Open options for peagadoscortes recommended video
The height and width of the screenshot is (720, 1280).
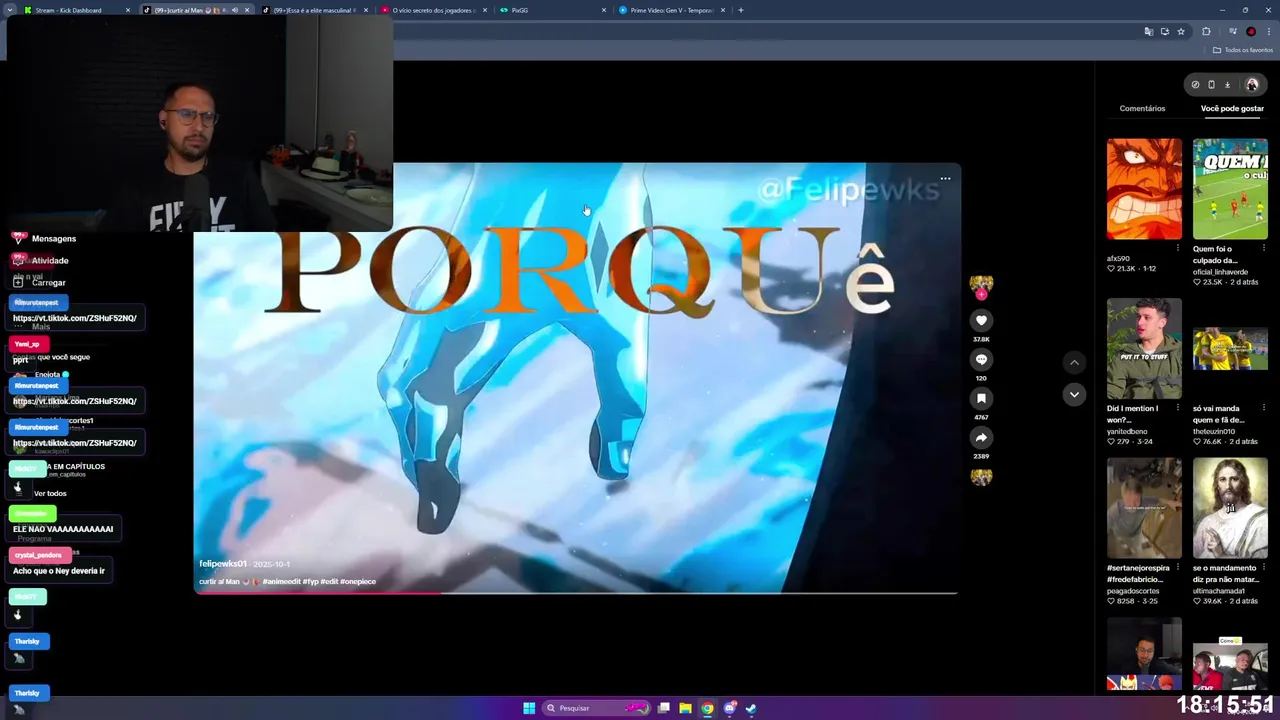click(1177, 568)
